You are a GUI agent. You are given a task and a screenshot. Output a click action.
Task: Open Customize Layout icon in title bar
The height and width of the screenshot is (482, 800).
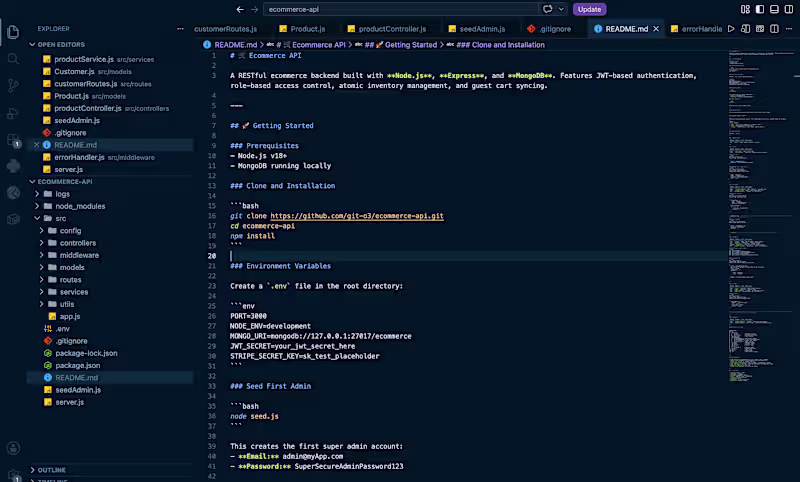tap(745, 9)
